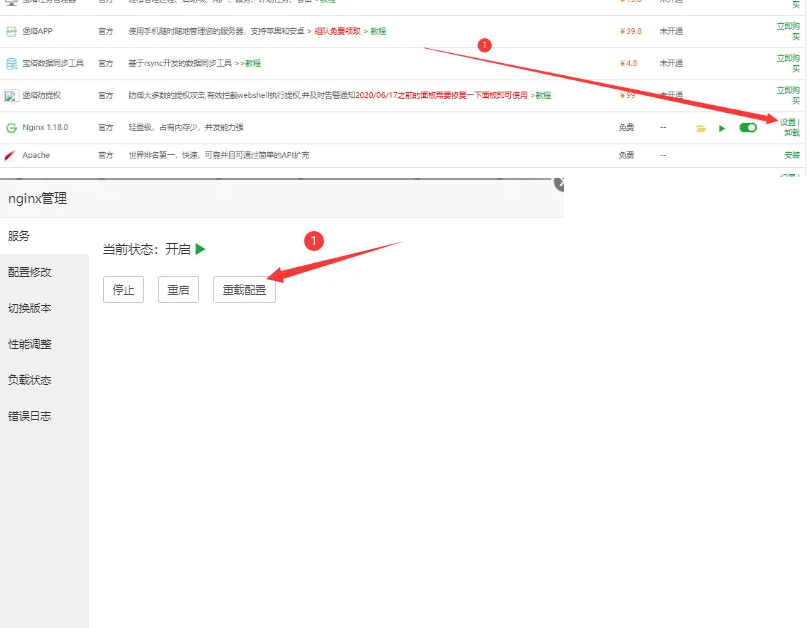Screen dimensions: 811x628
Task: Click 官方 in the Nginx row
Action: click(x=106, y=128)
